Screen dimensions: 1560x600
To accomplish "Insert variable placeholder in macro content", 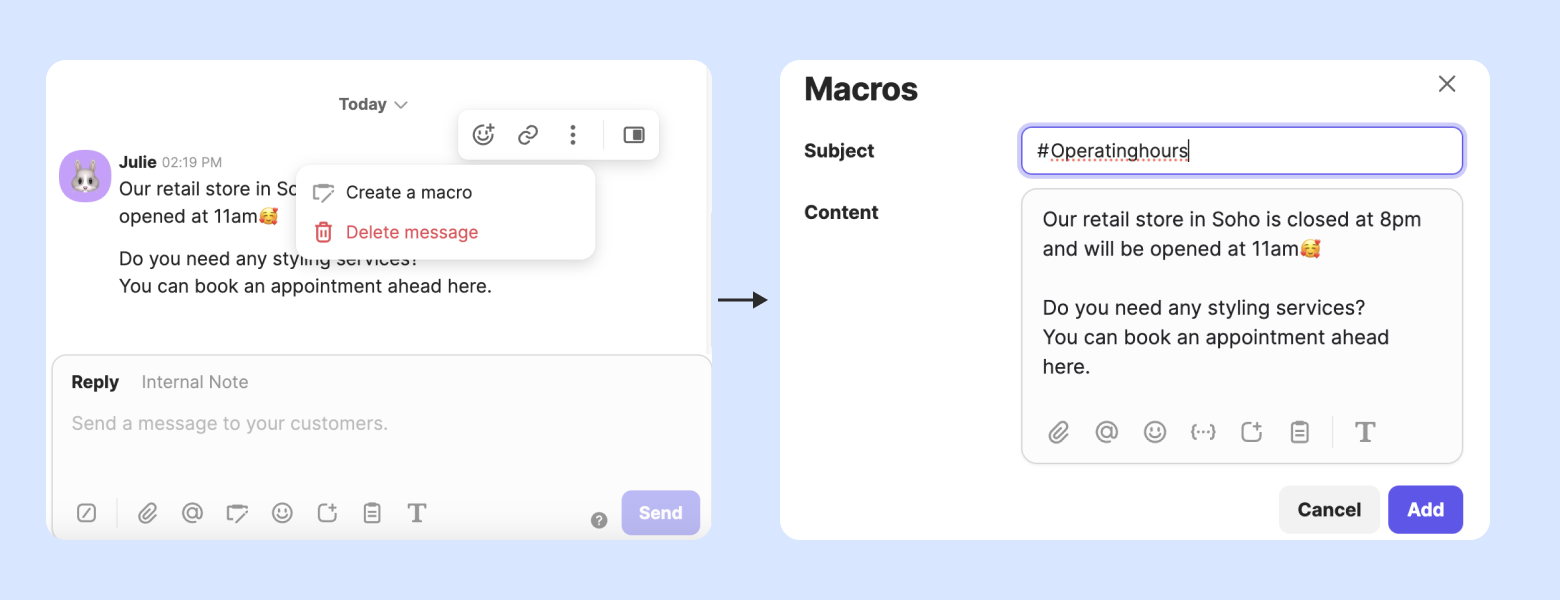I will click(x=1203, y=432).
